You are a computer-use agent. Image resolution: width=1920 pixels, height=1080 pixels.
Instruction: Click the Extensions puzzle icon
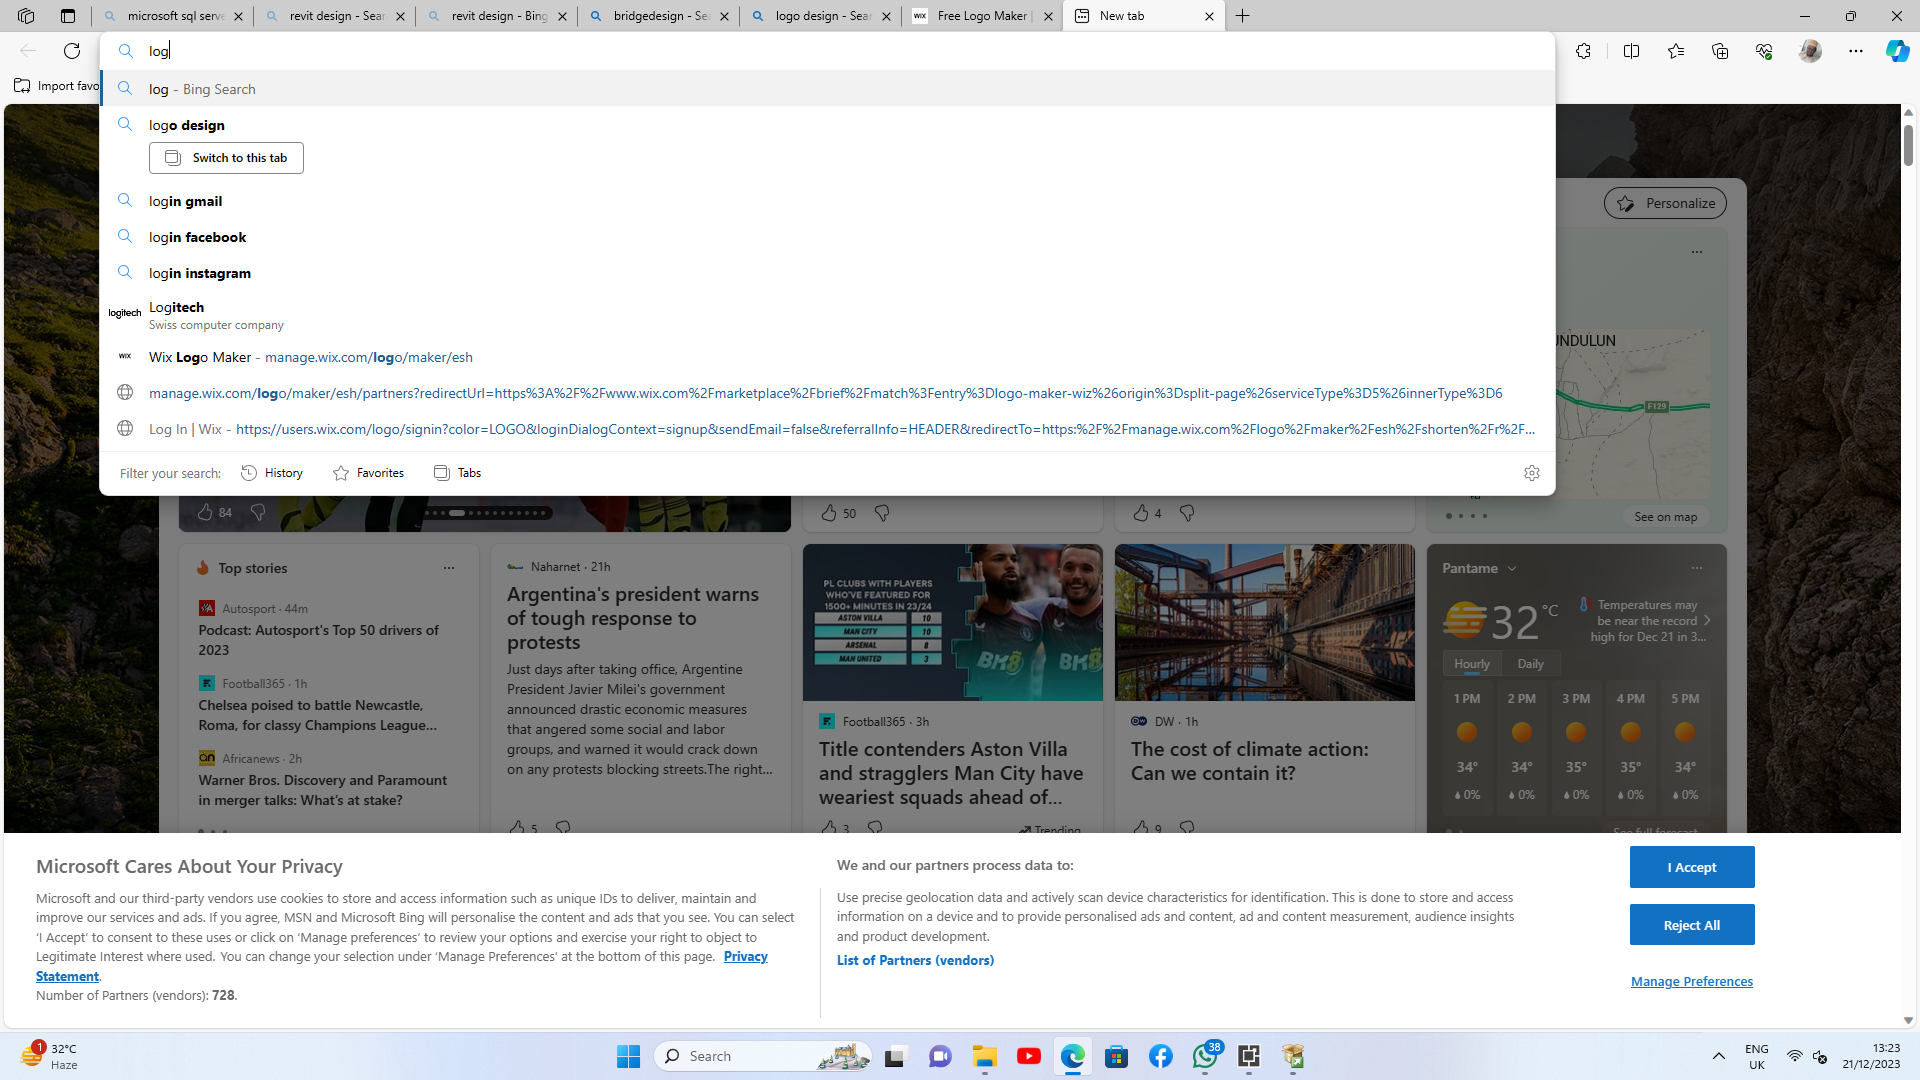click(x=1583, y=51)
